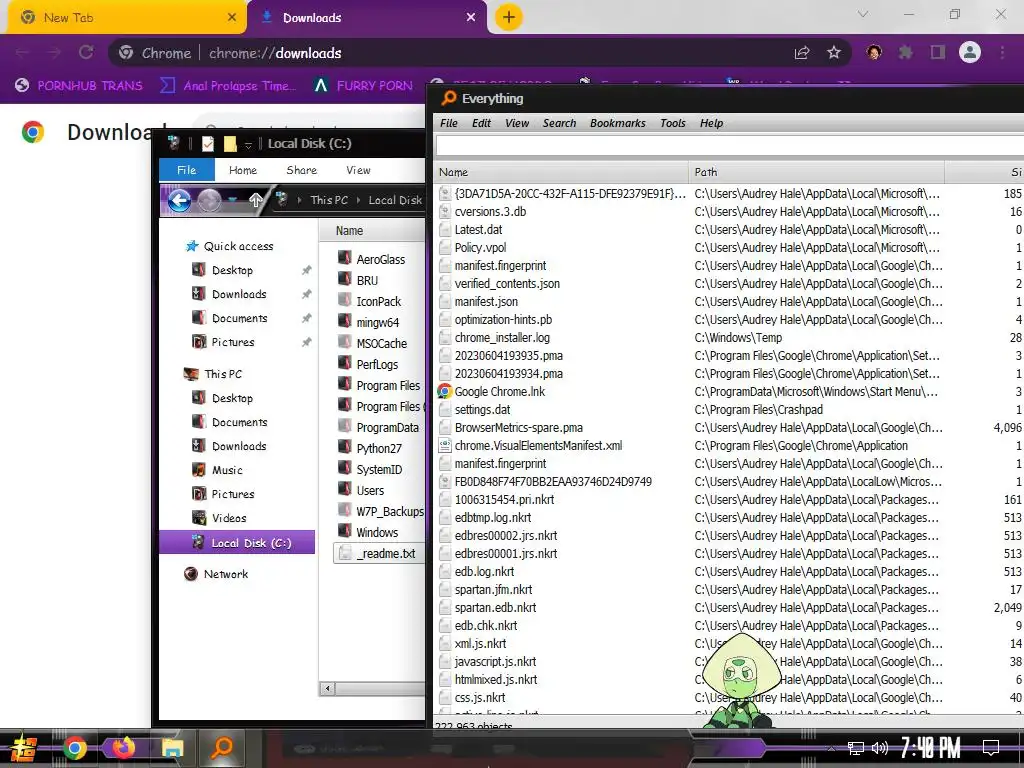Select Google Chrome.lnk in Everything results
Screen dimensions: 1024x768
tap(500, 392)
